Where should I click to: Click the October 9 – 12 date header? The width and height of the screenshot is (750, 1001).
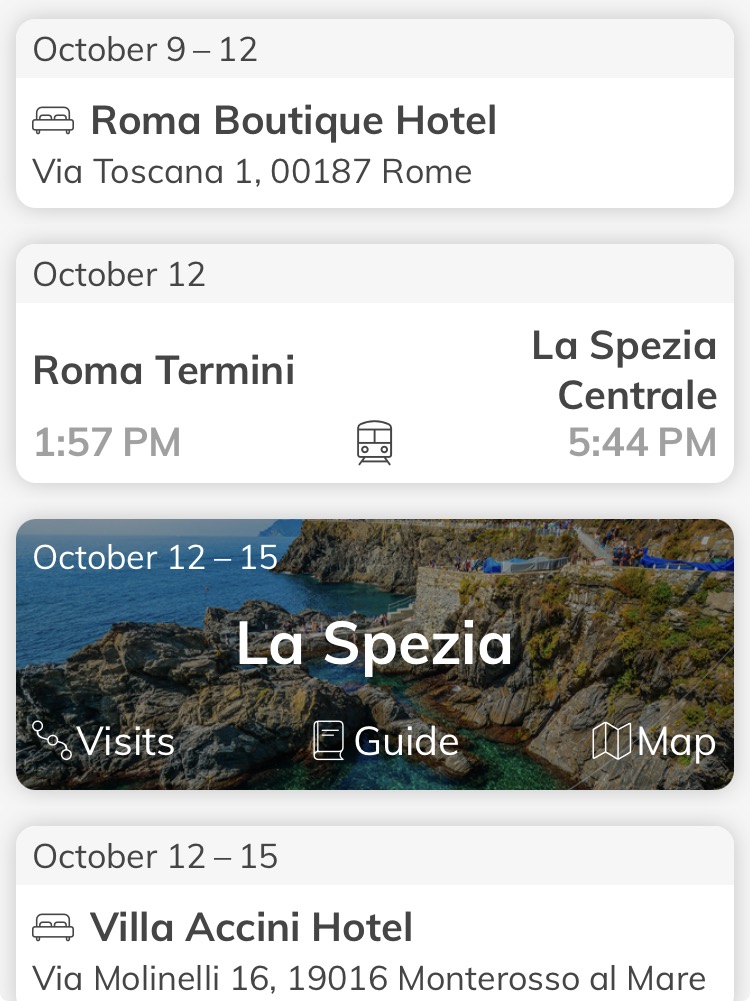click(x=145, y=50)
